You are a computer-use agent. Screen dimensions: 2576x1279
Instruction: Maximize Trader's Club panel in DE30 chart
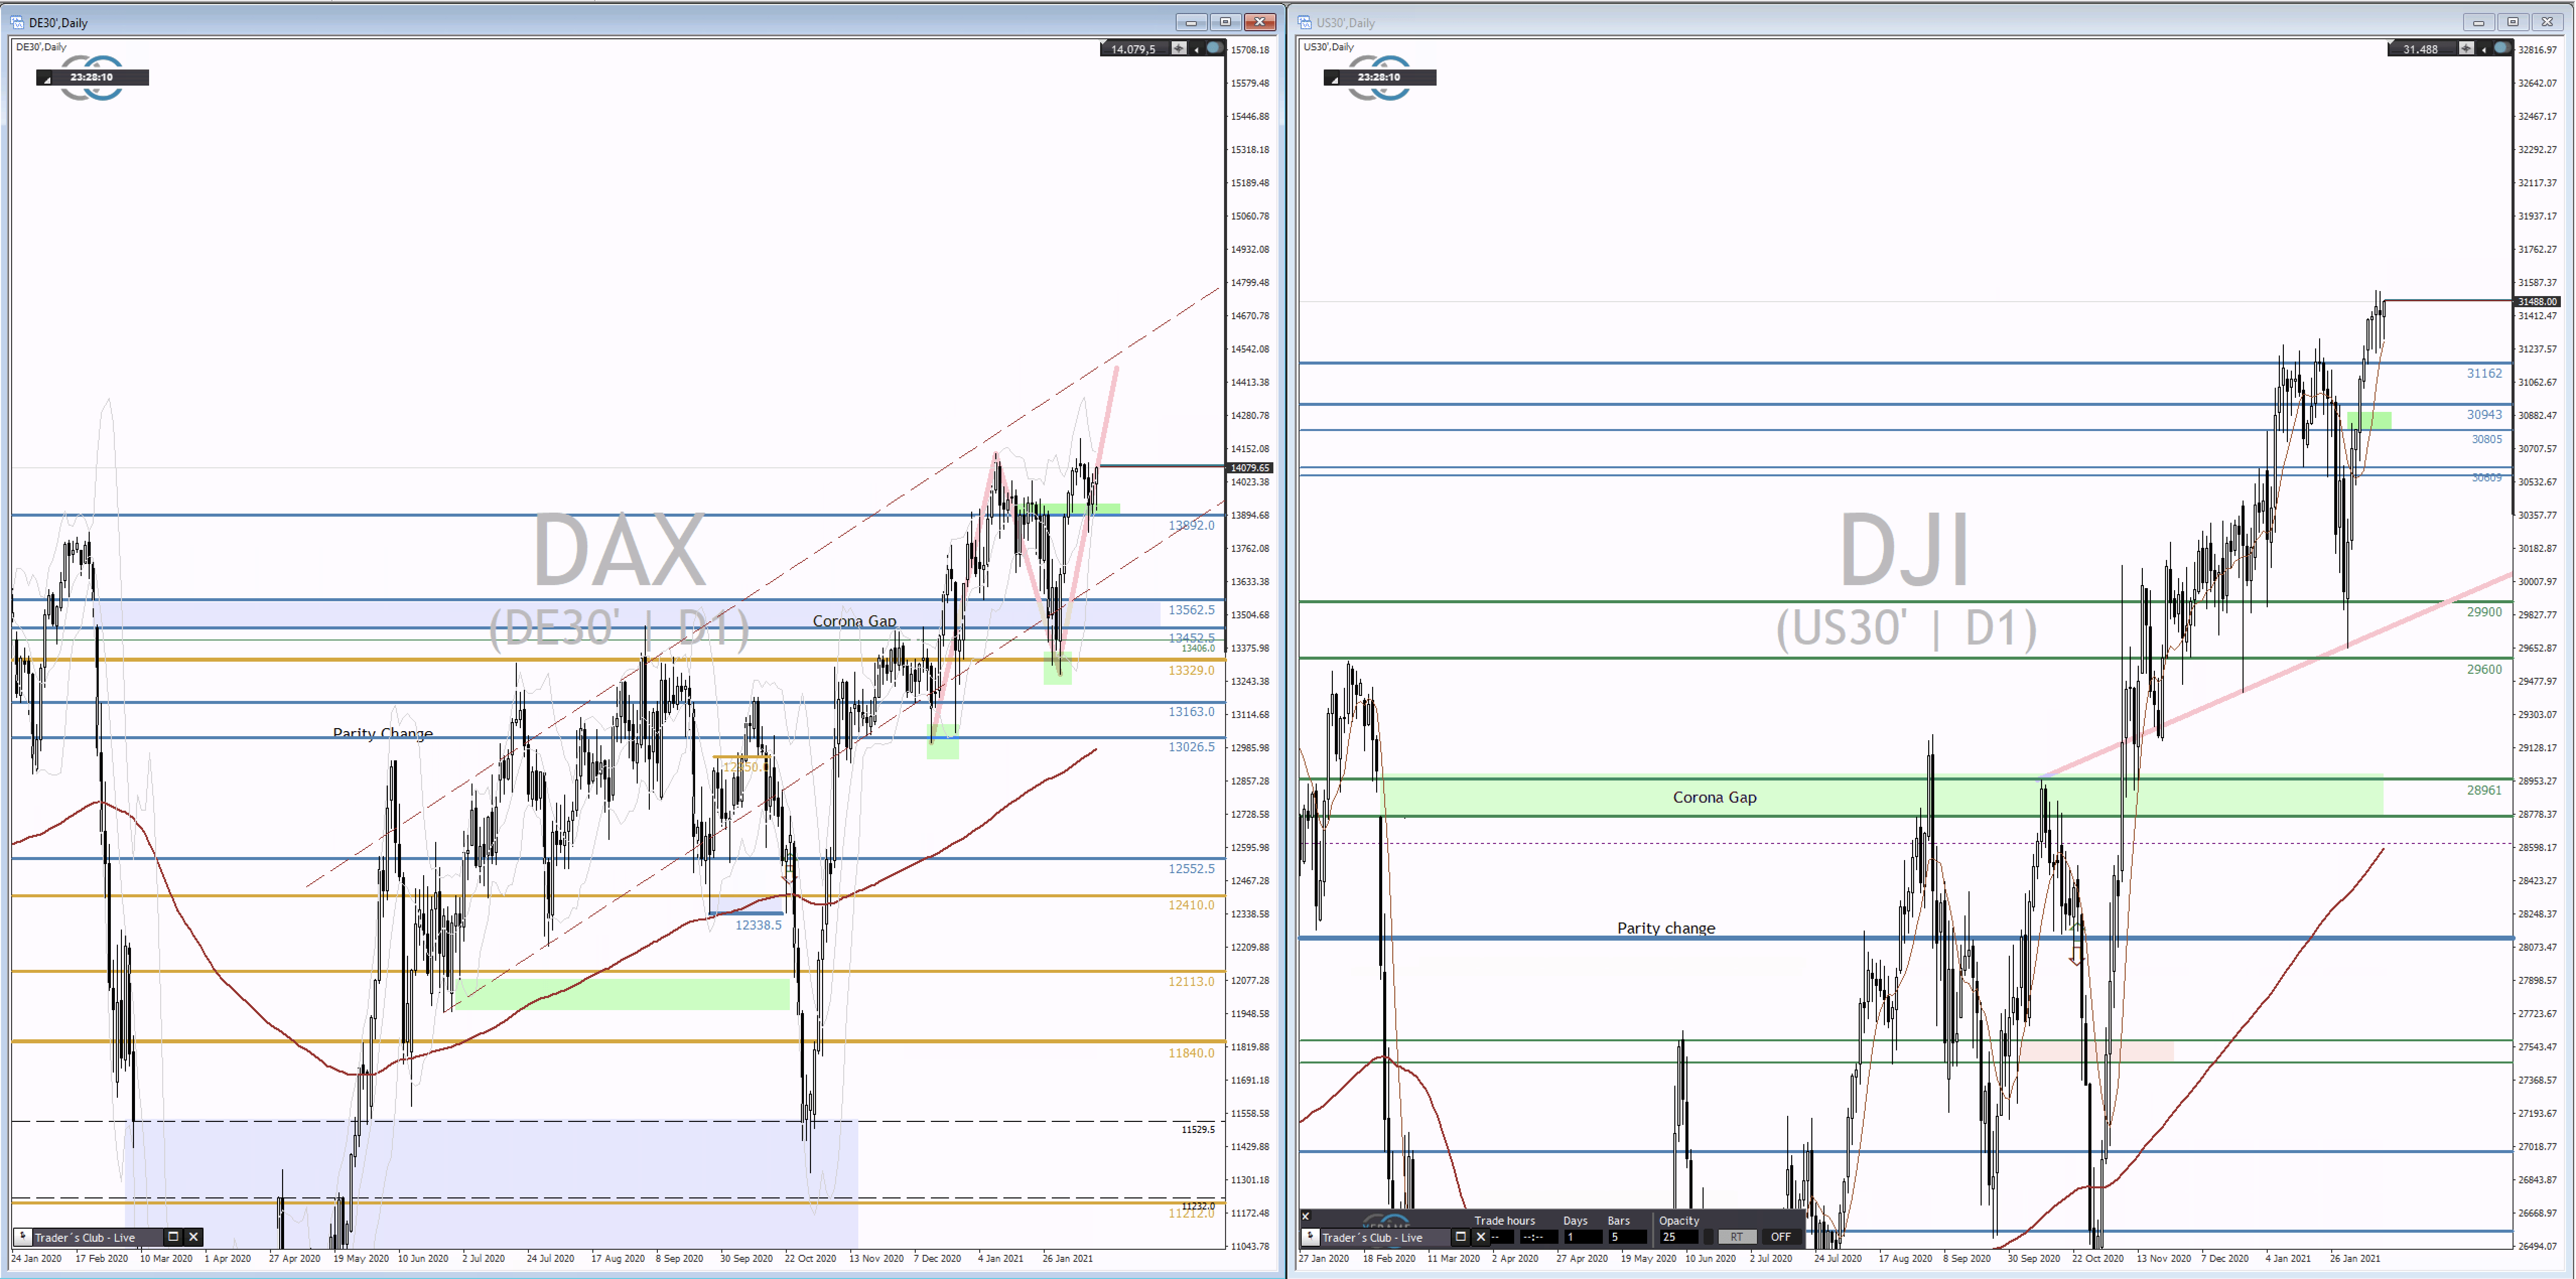[x=173, y=1237]
